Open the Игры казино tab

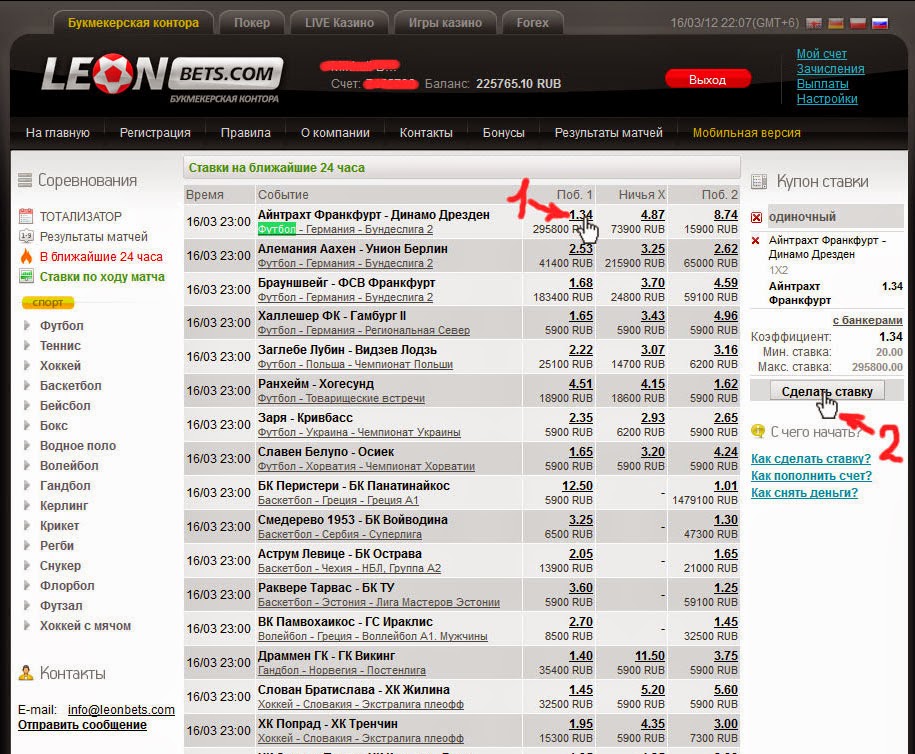tap(445, 23)
